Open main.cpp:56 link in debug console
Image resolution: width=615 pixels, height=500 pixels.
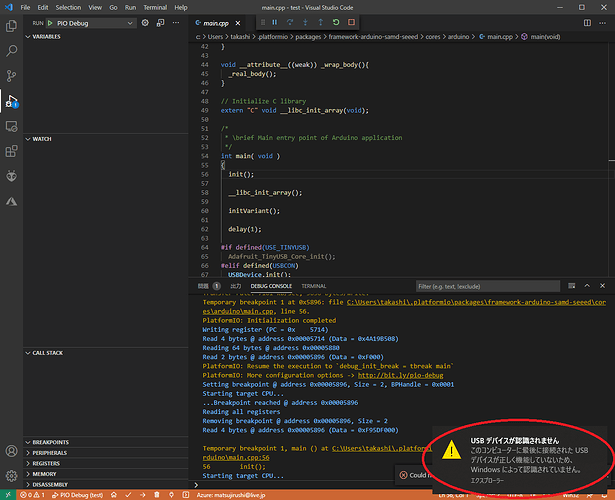coord(236,458)
